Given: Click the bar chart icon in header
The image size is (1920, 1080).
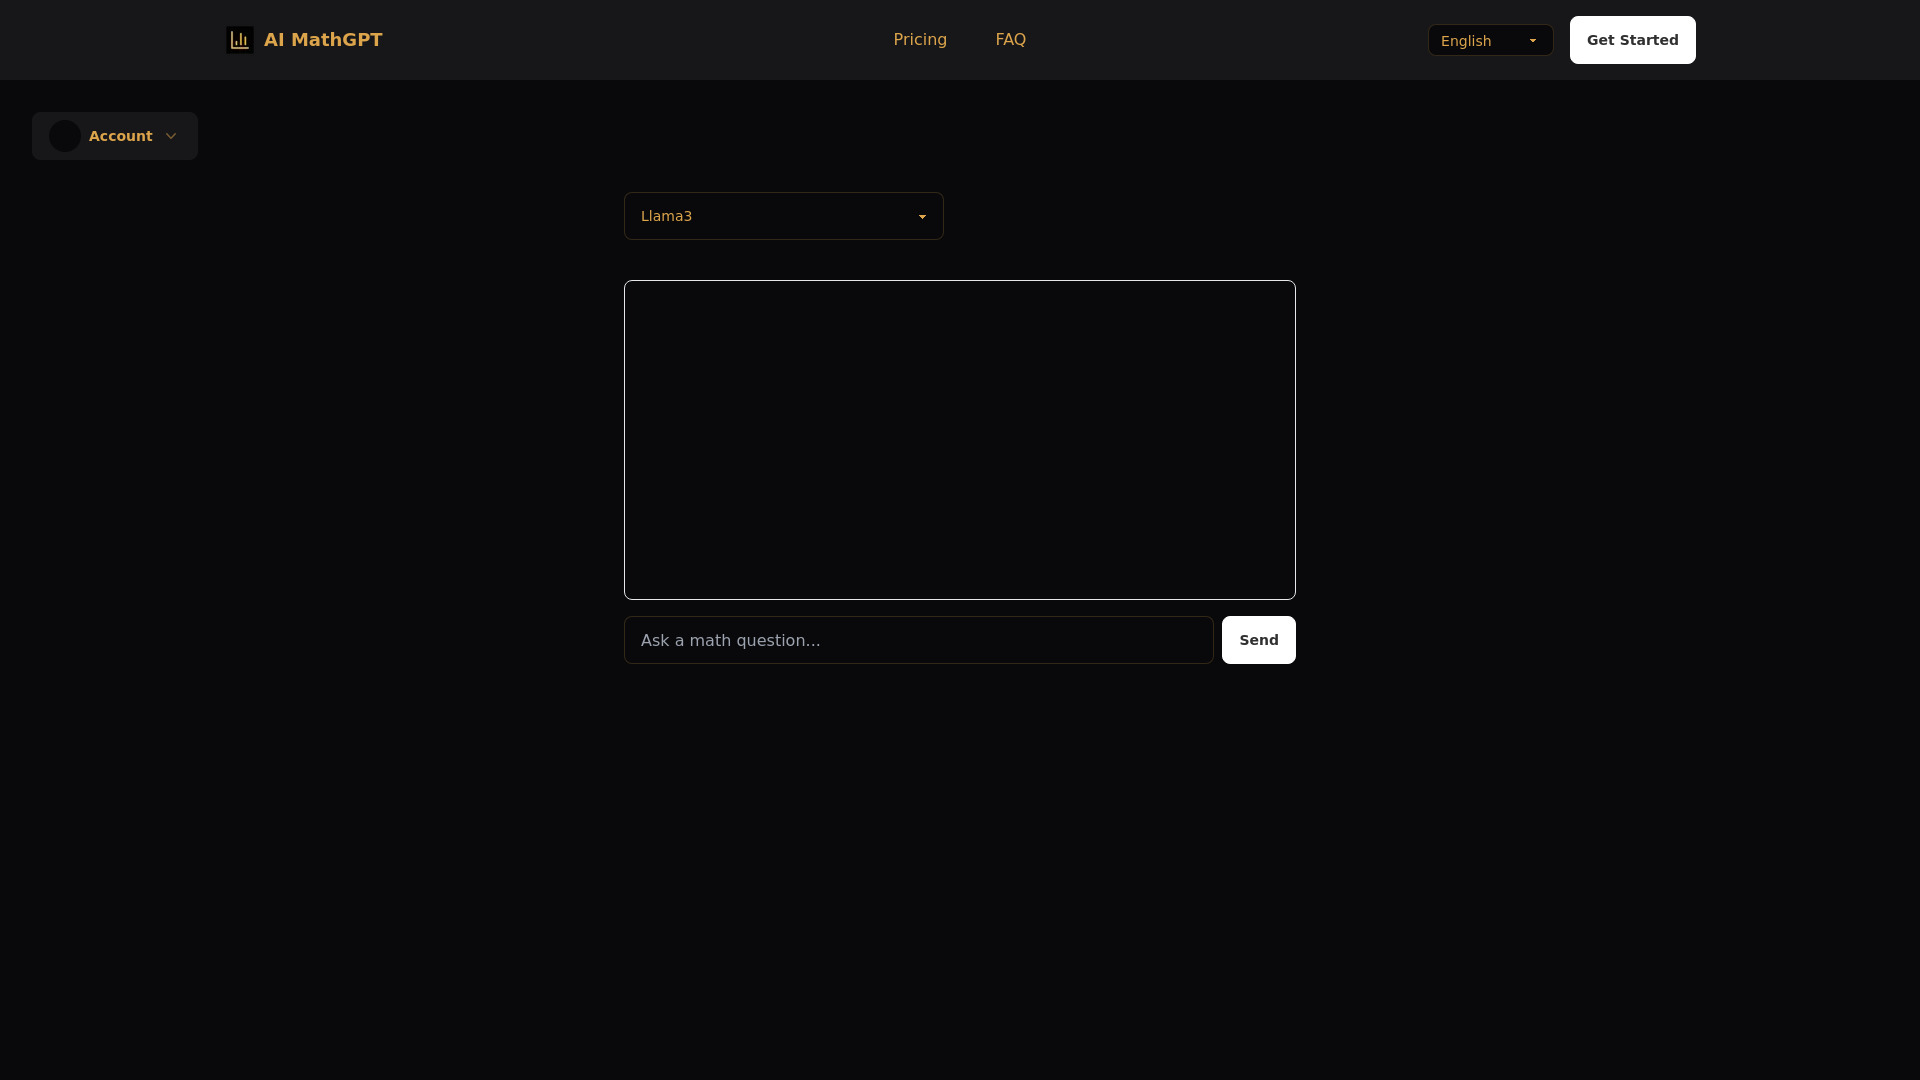Looking at the screenshot, I should point(240,40).
